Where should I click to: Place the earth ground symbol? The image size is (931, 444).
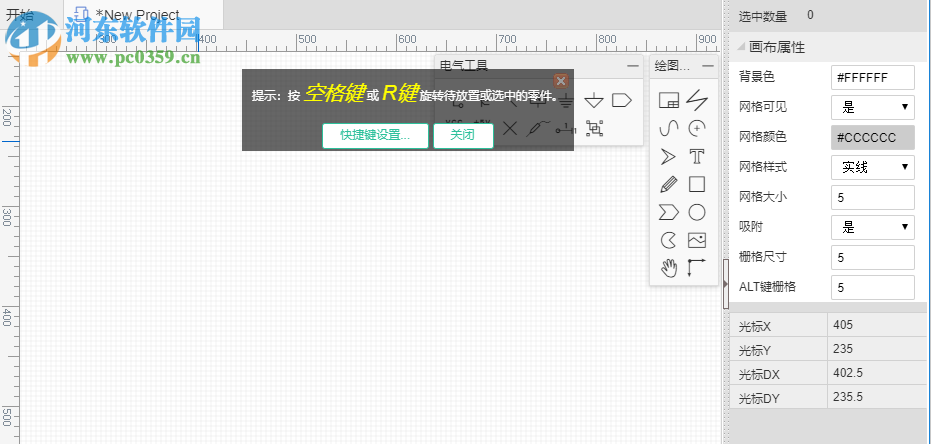(x=567, y=101)
